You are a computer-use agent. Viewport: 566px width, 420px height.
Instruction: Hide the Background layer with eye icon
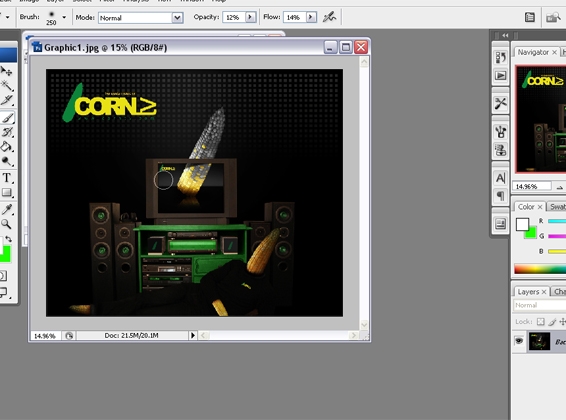[519, 341]
